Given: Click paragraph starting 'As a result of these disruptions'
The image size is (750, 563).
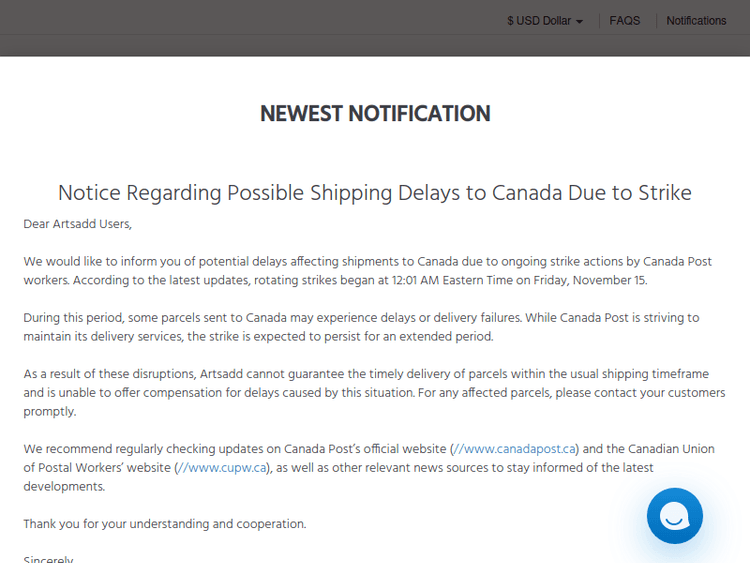Looking at the screenshot, I should (374, 393).
